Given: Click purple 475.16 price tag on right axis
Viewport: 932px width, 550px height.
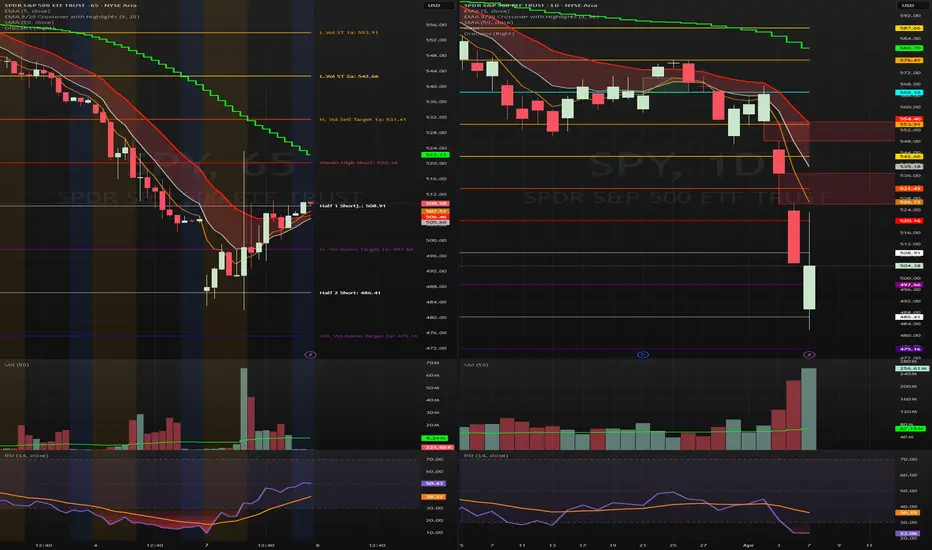Looking at the screenshot, I should click(x=909, y=349).
